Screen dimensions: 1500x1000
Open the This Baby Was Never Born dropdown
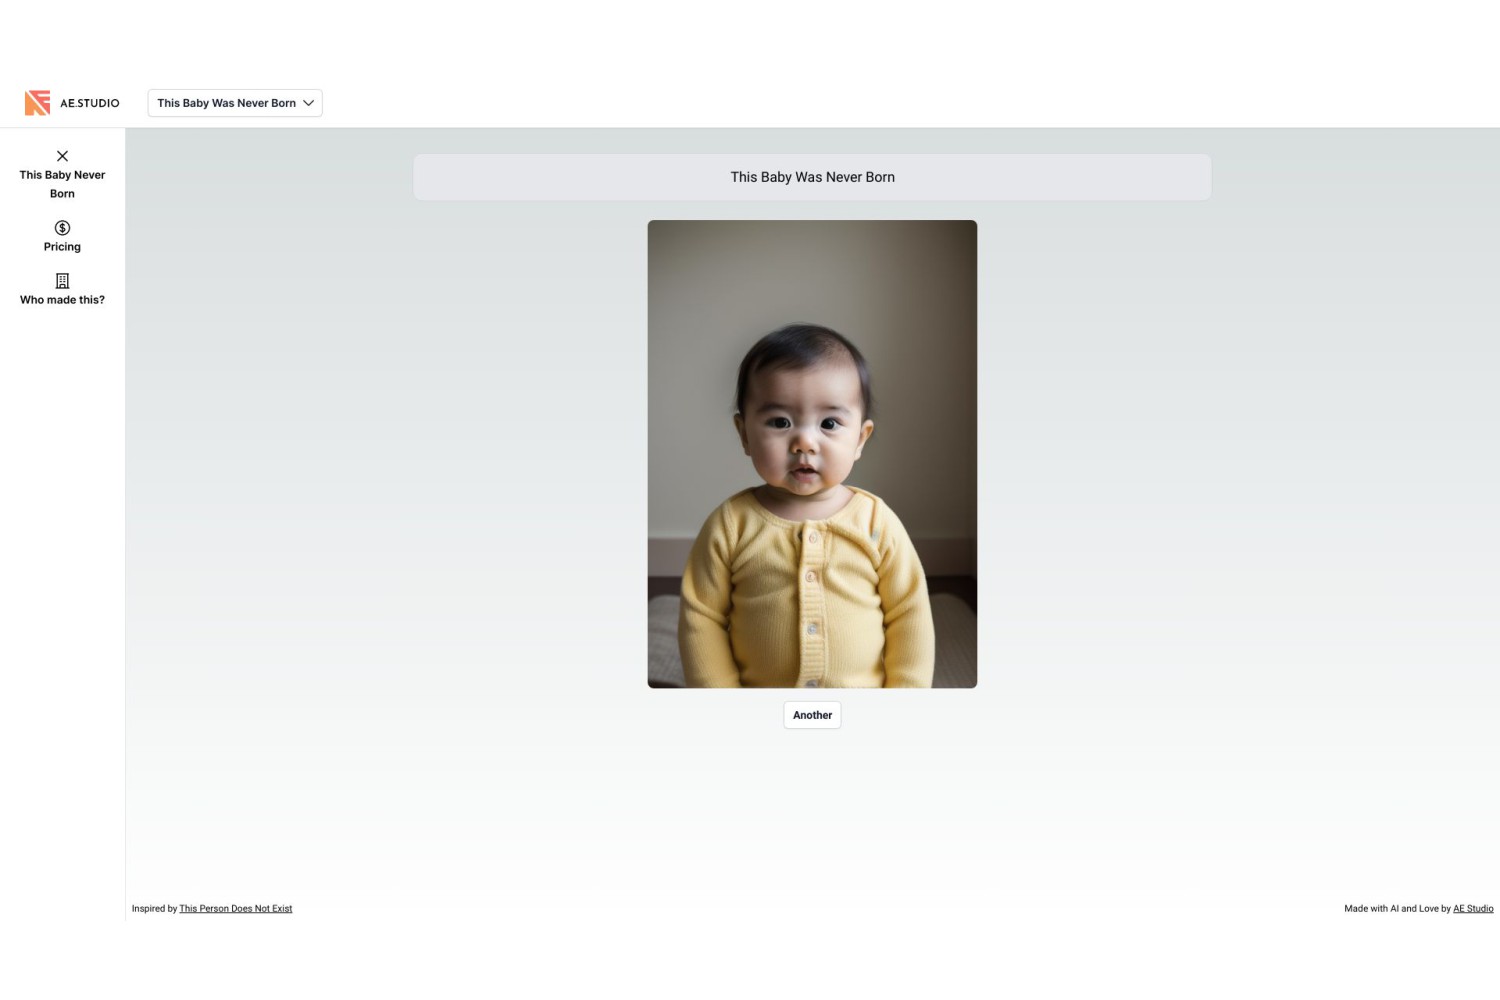tap(235, 103)
